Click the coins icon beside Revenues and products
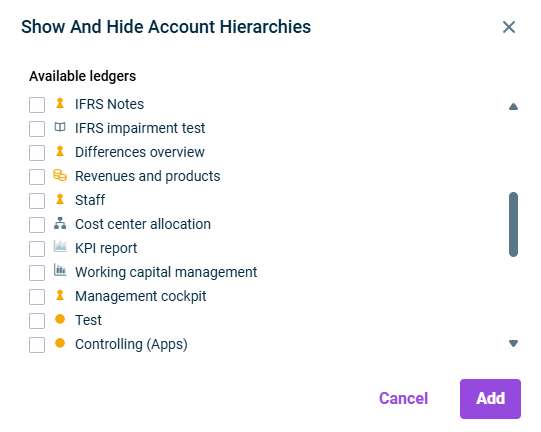541x432 pixels. (x=60, y=175)
